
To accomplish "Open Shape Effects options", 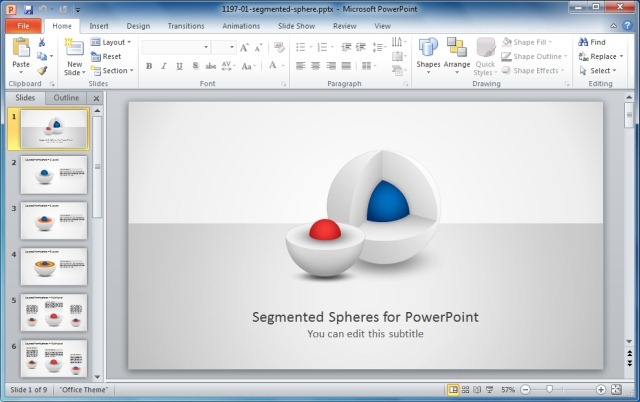I will pos(533,71).
